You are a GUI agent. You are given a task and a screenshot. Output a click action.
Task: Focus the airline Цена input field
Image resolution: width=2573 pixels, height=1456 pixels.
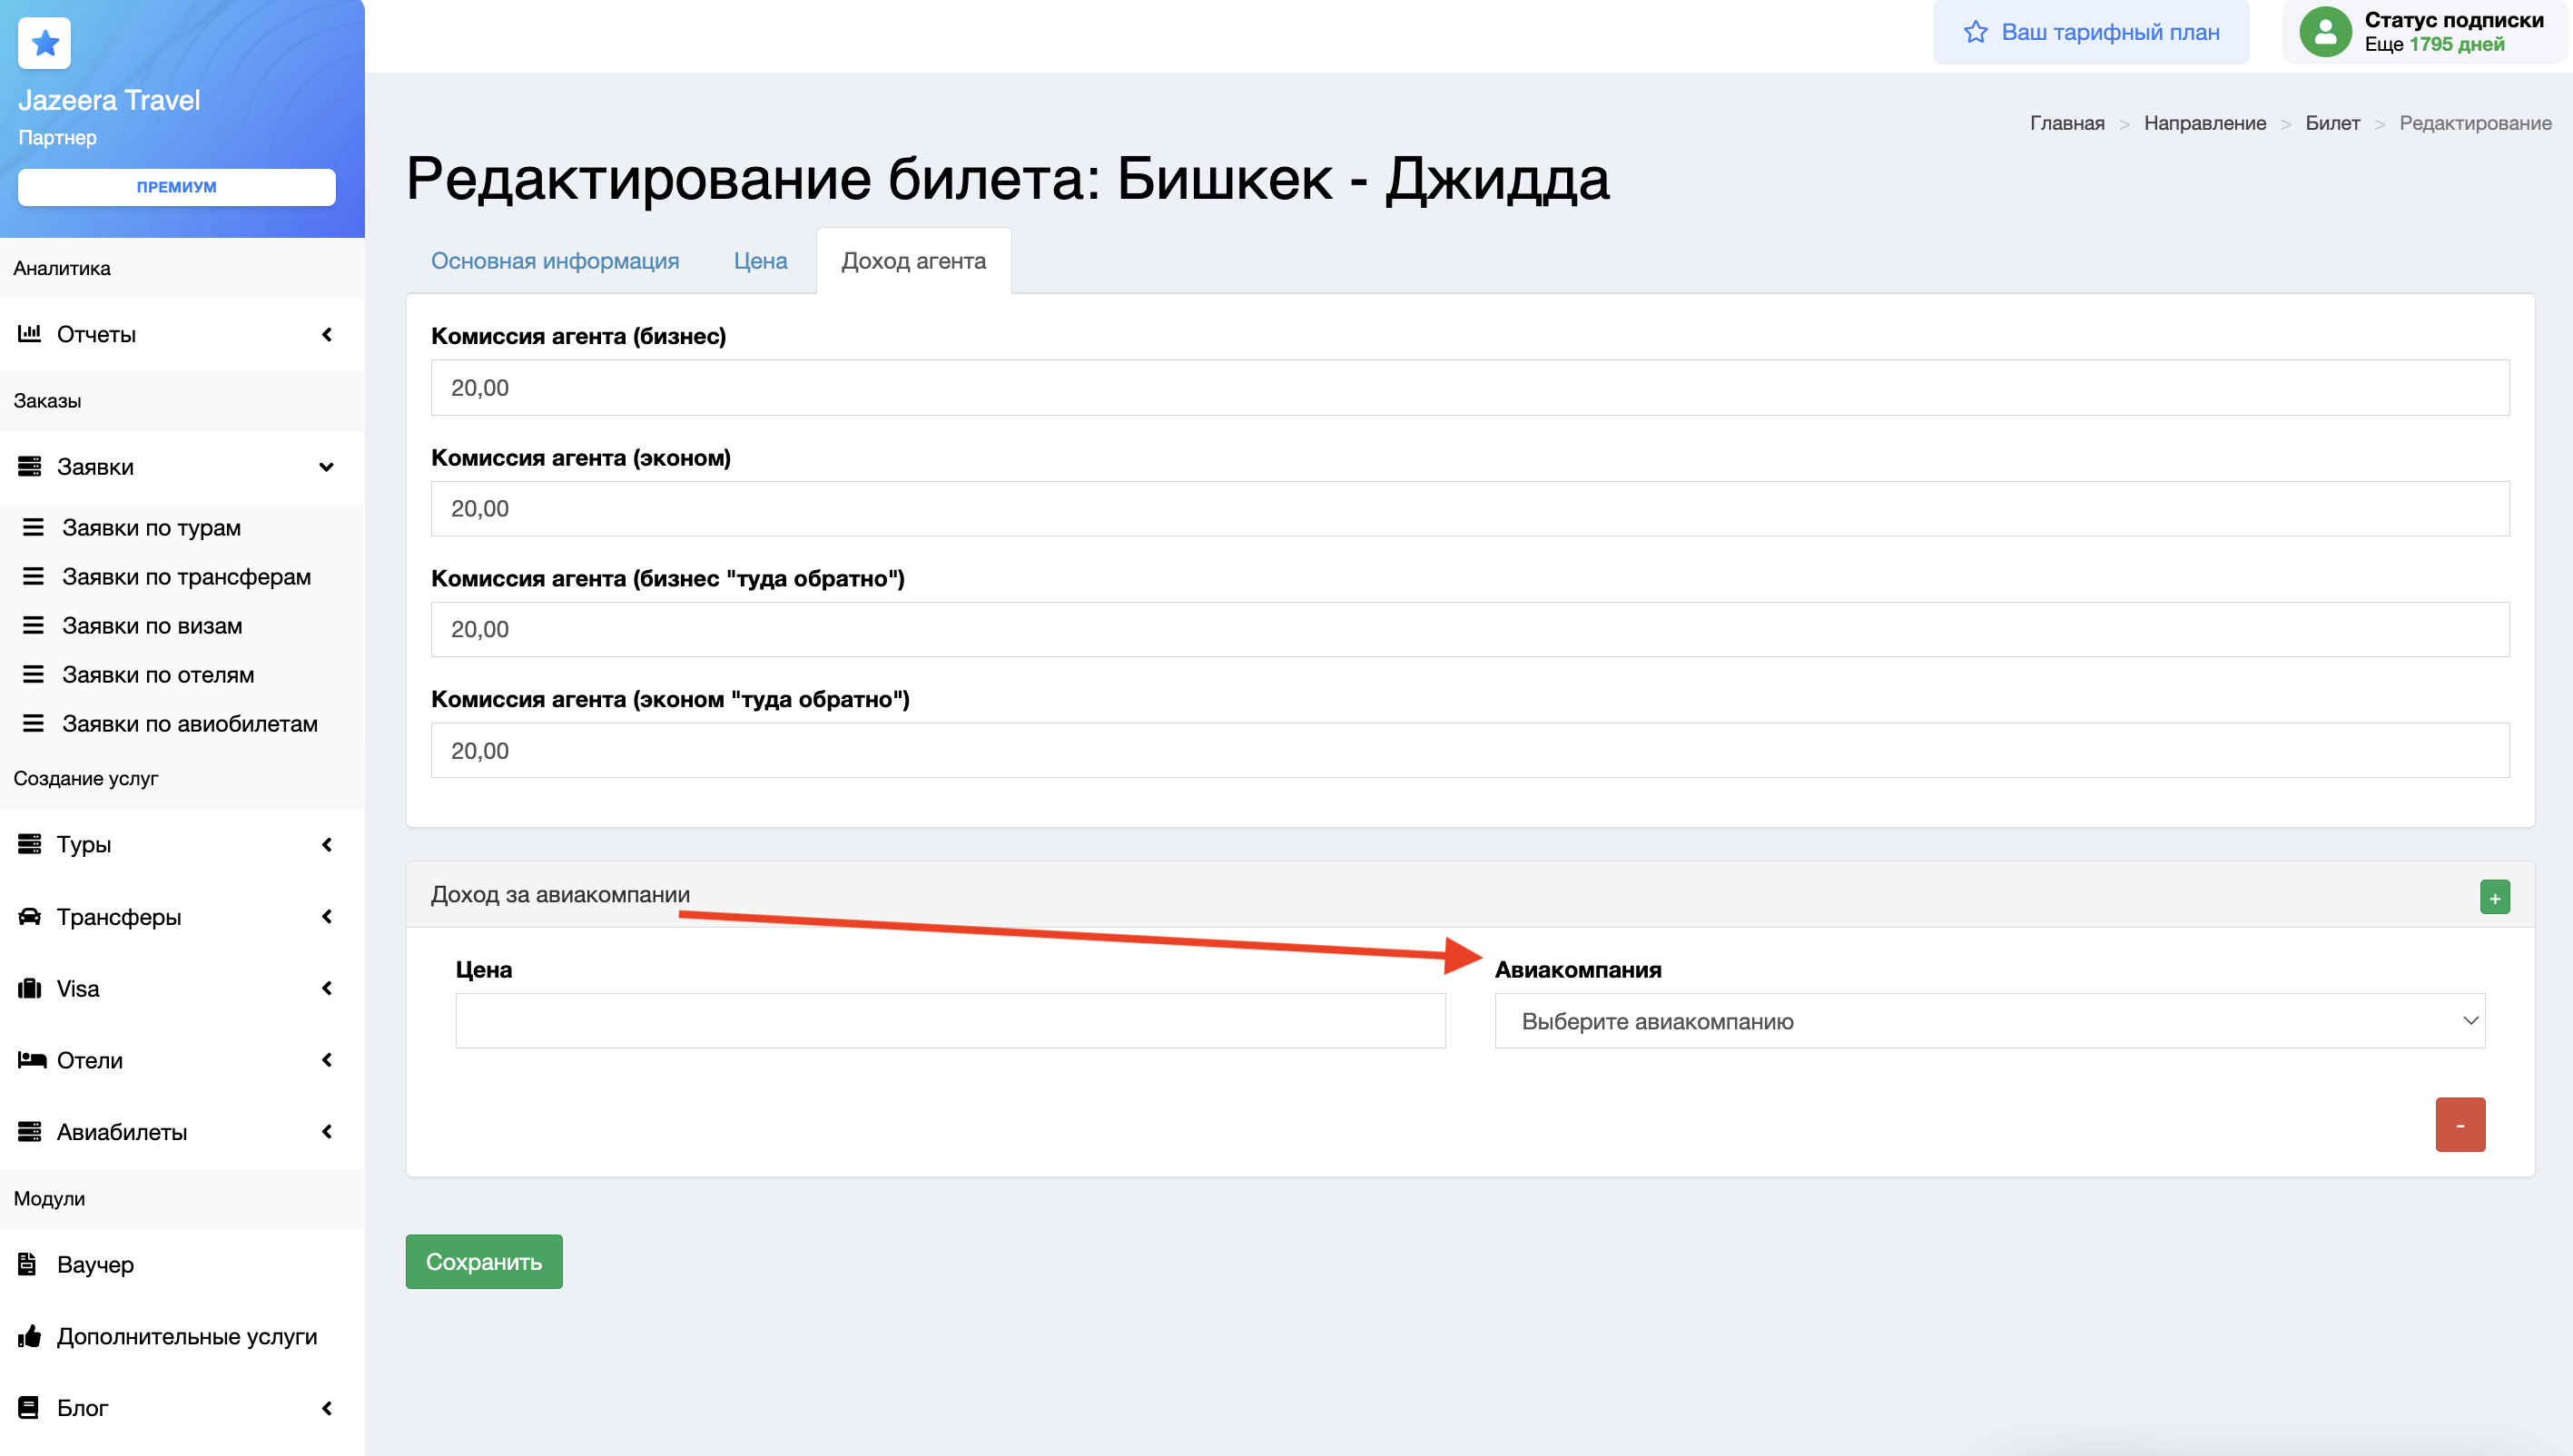tap(949, 1021)
